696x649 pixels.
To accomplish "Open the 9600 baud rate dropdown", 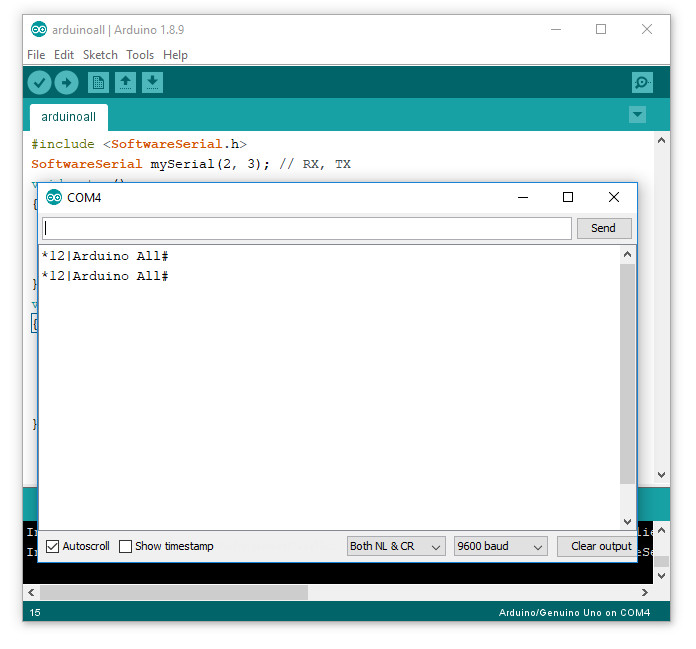I will point(501,546).
